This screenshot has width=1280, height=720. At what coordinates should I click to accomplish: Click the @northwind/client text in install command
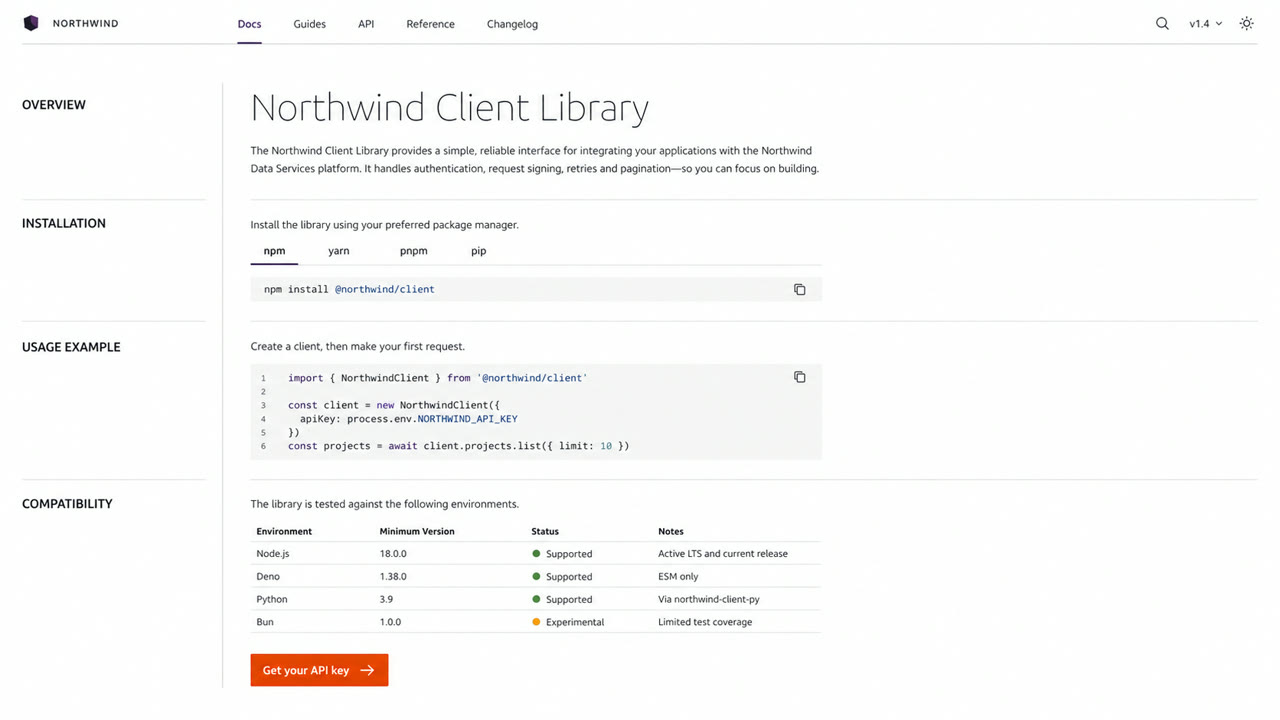coord(384,289)
